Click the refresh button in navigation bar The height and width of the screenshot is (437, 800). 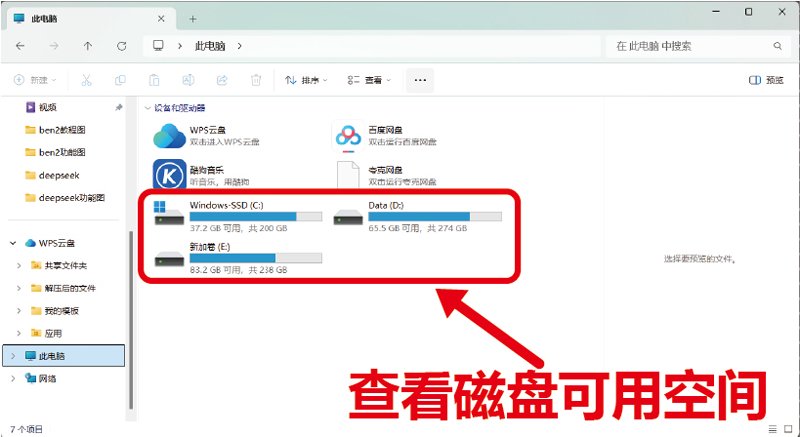[x=121, y=46]
